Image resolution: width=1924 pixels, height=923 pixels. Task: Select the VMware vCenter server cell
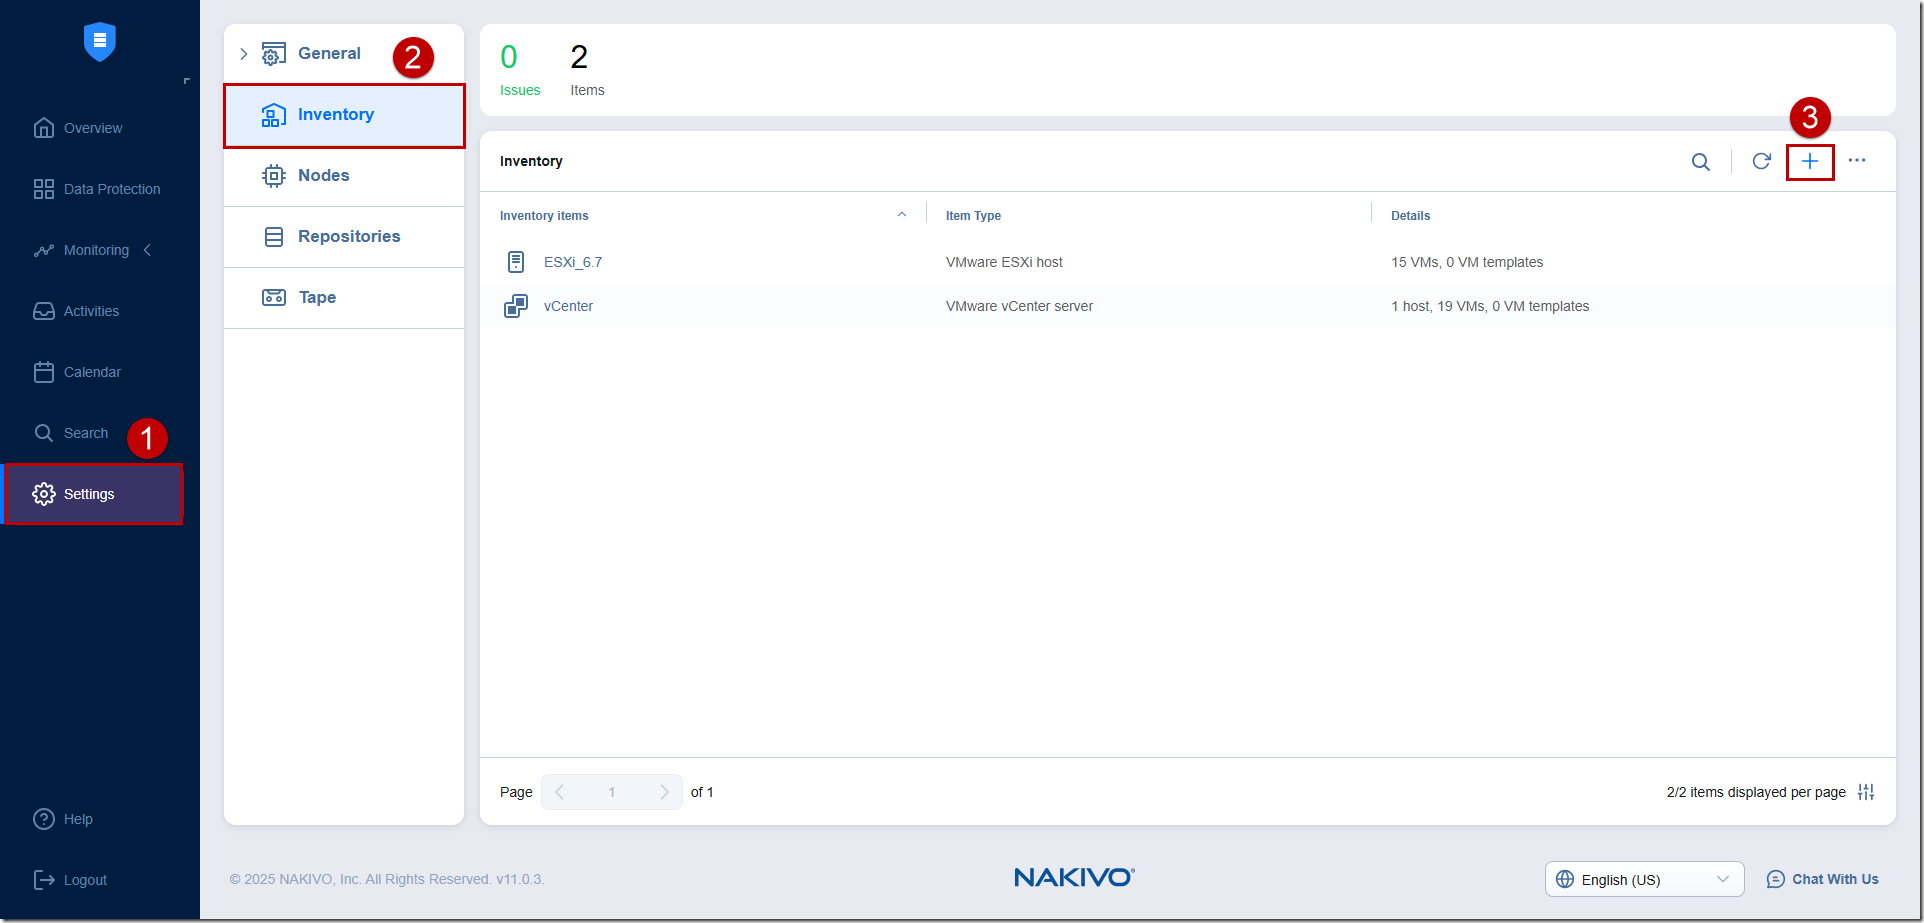(1019, 306)
